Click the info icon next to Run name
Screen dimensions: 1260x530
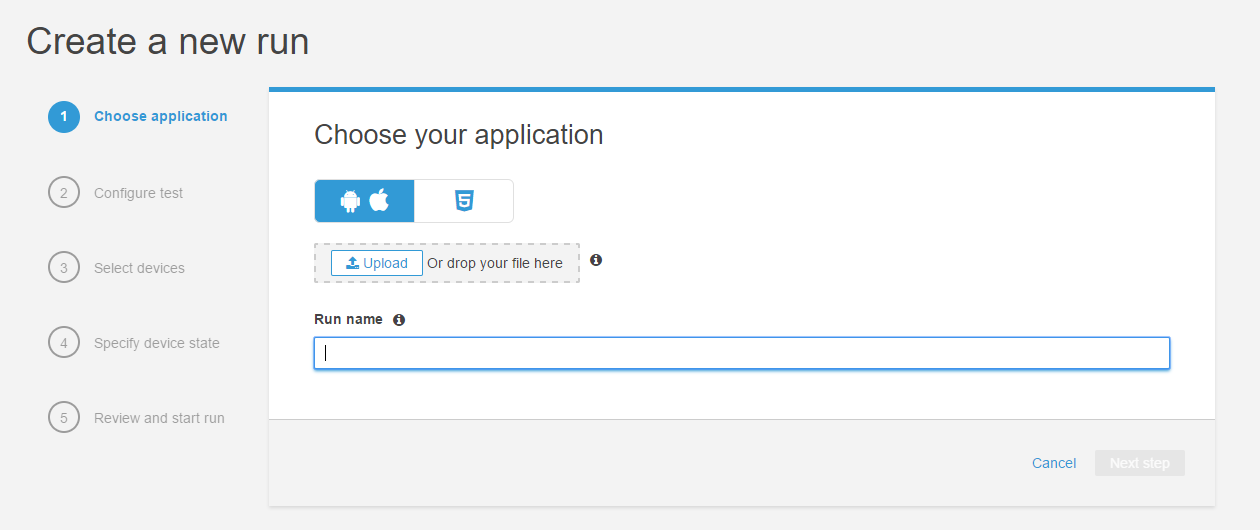point(399,320)
